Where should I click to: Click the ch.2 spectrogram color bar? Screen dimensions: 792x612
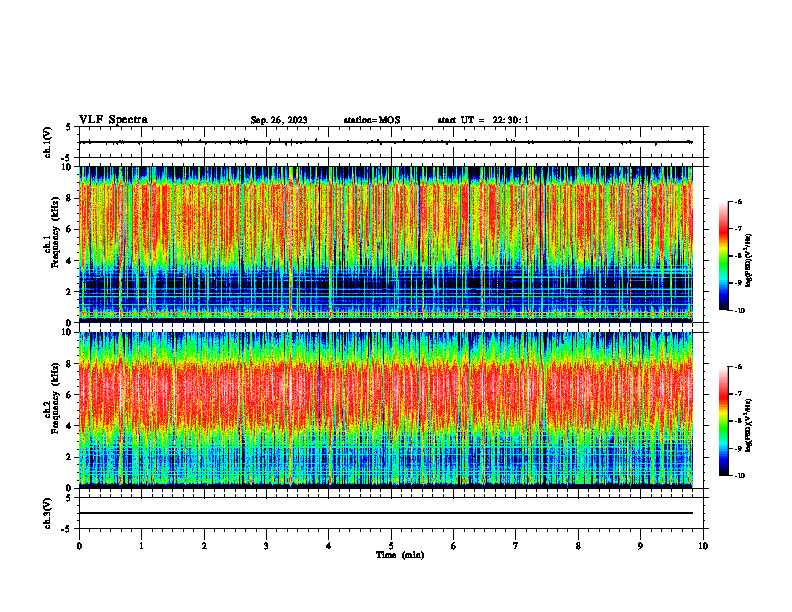coord(724,421)
